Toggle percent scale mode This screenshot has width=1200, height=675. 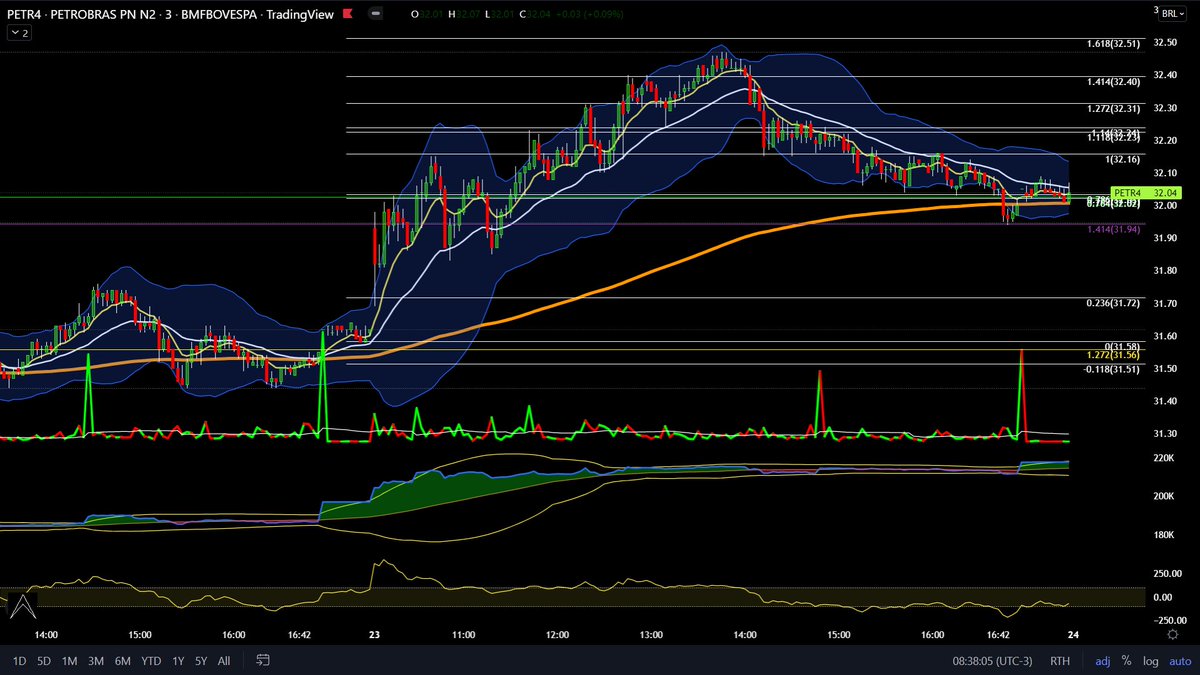tap(1126, 660)
